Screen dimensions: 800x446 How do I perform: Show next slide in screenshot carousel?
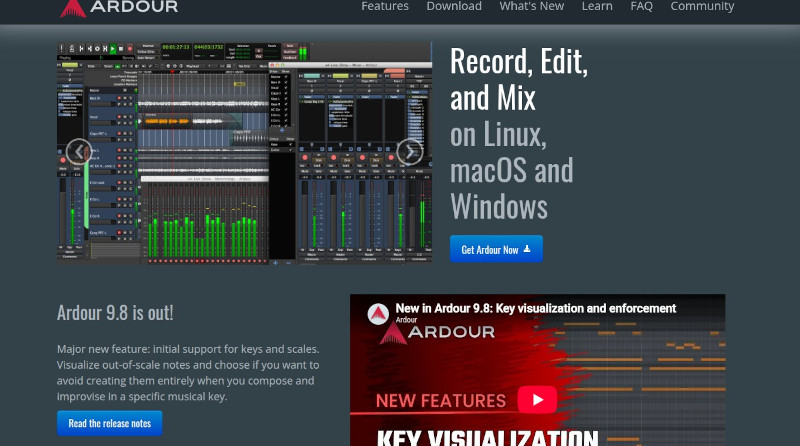pyautogui.click(x=410, y=152)
